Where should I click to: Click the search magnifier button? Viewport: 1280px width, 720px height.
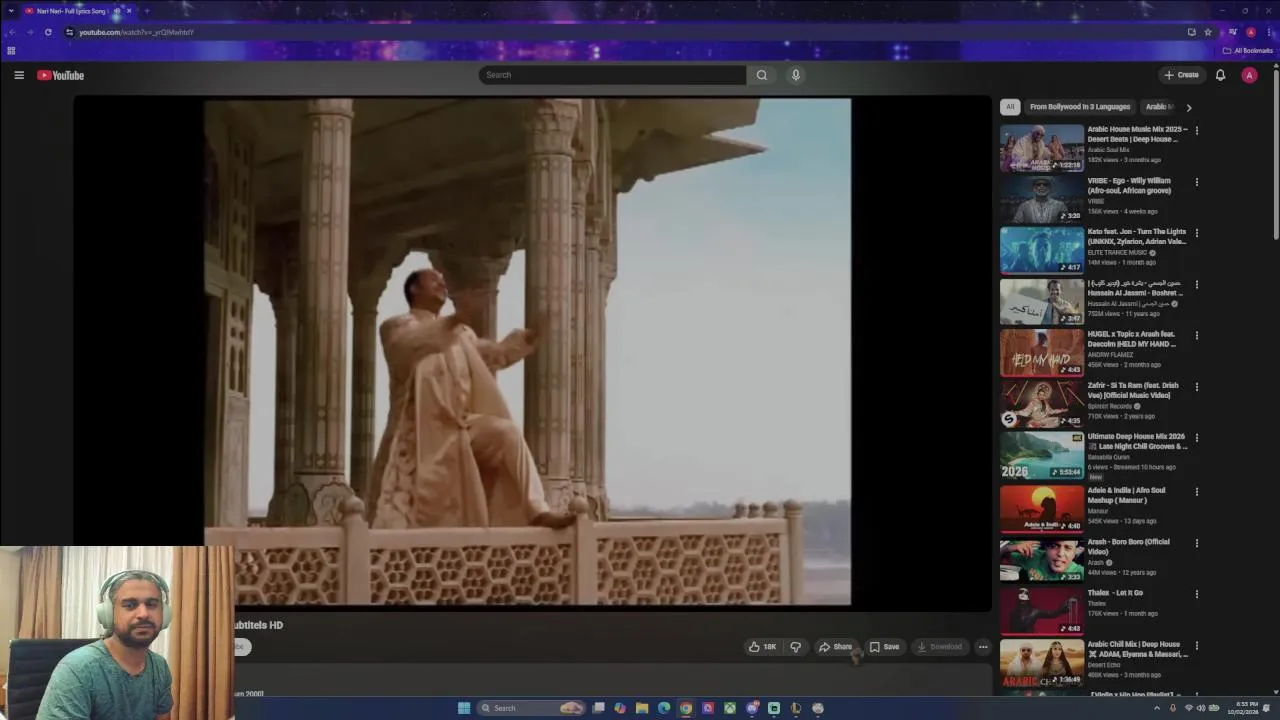click(762, 75)
